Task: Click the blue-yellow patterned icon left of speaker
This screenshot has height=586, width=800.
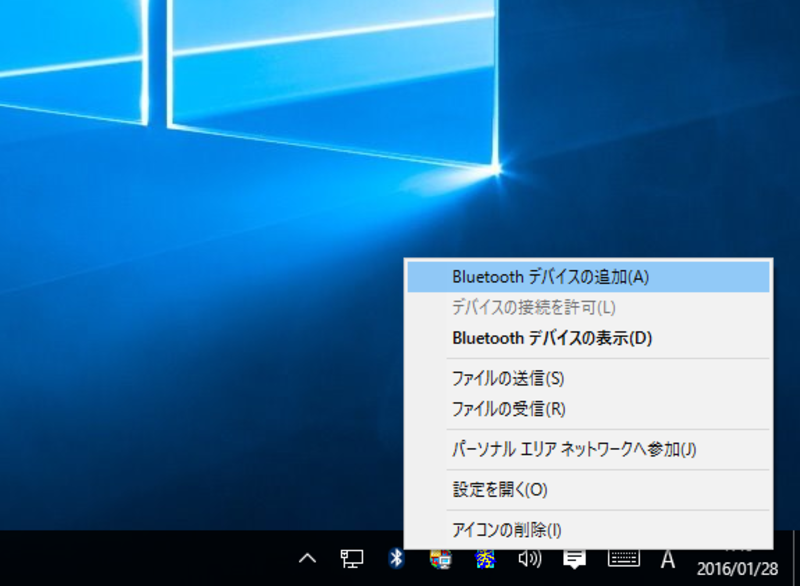Action: [485, 558]
